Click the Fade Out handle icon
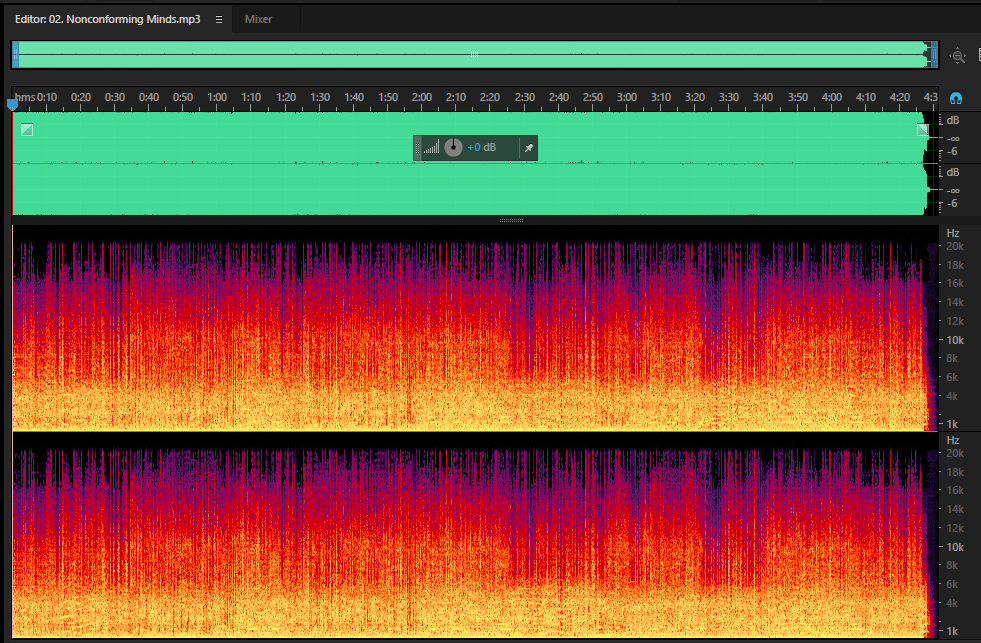This screenshot has width=981, height=643. pyautogui.click(x=923, y=130)
